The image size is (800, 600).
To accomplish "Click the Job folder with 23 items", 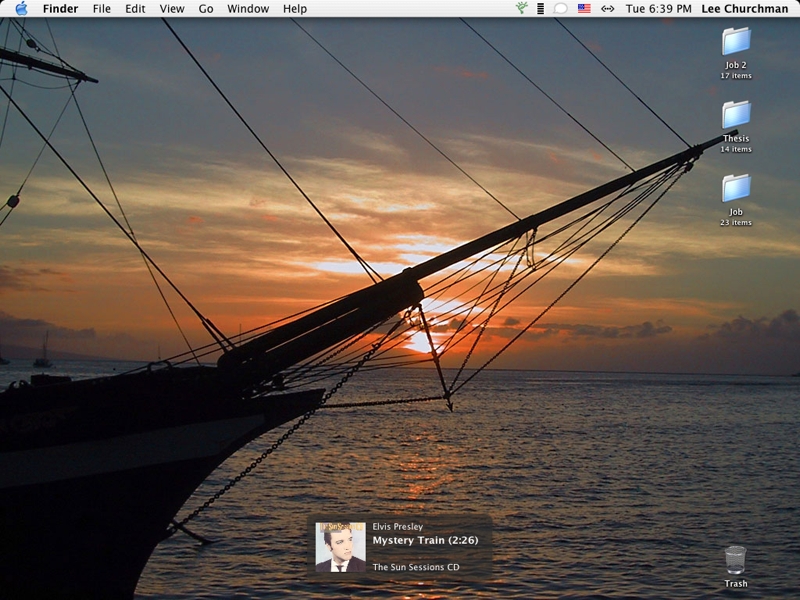I will [x=736, y=188].
